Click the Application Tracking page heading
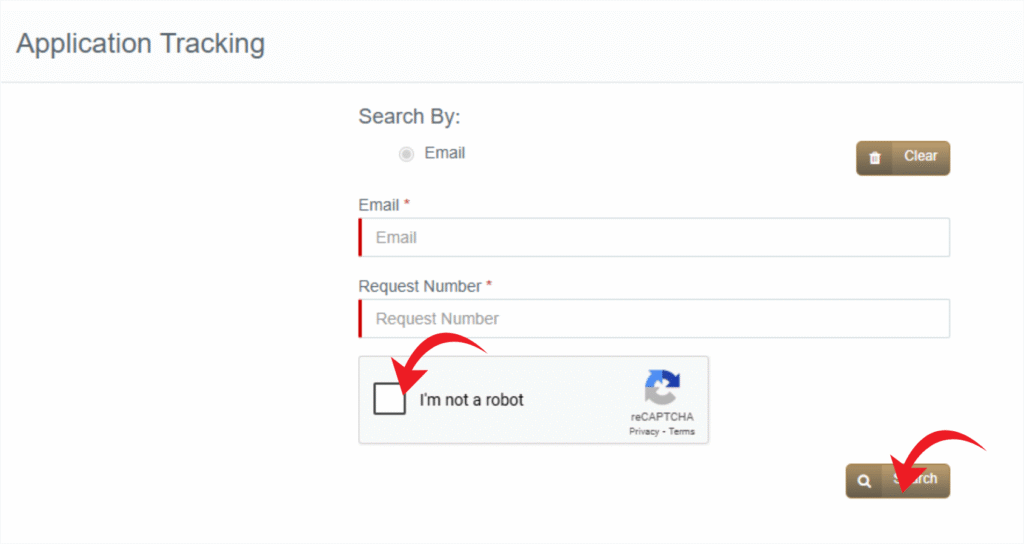Screen dimensions: 1024x544 coord(140,44)
